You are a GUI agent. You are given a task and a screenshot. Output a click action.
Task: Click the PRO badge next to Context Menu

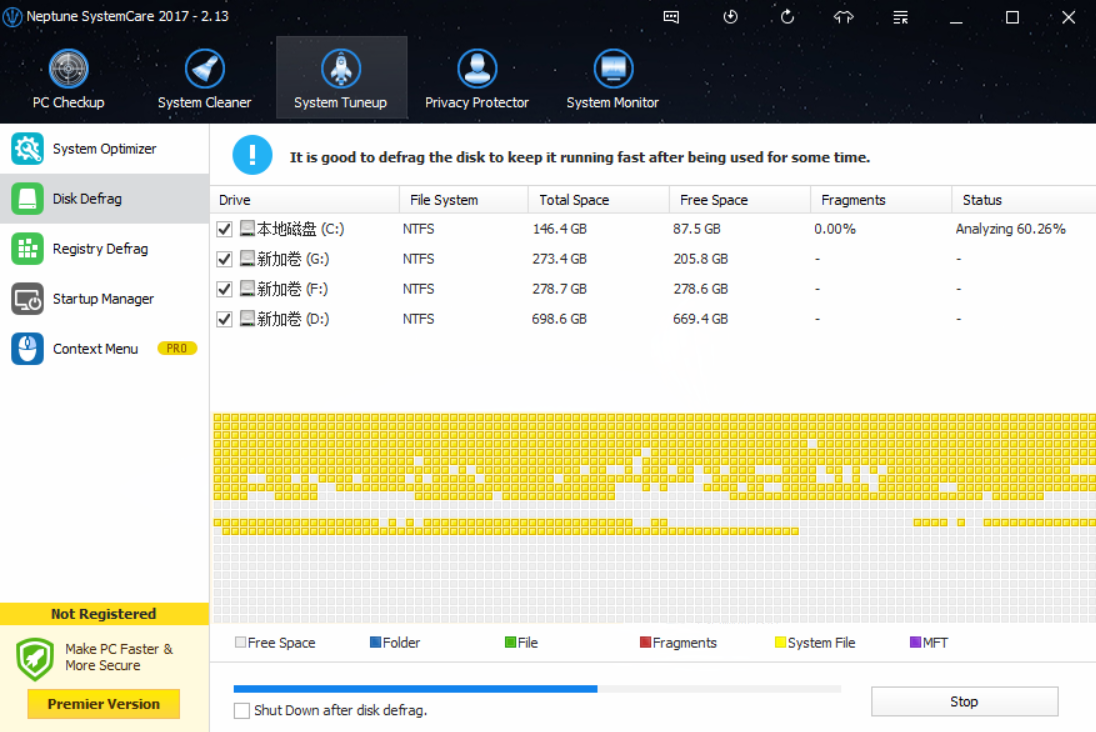click(177, 348)
